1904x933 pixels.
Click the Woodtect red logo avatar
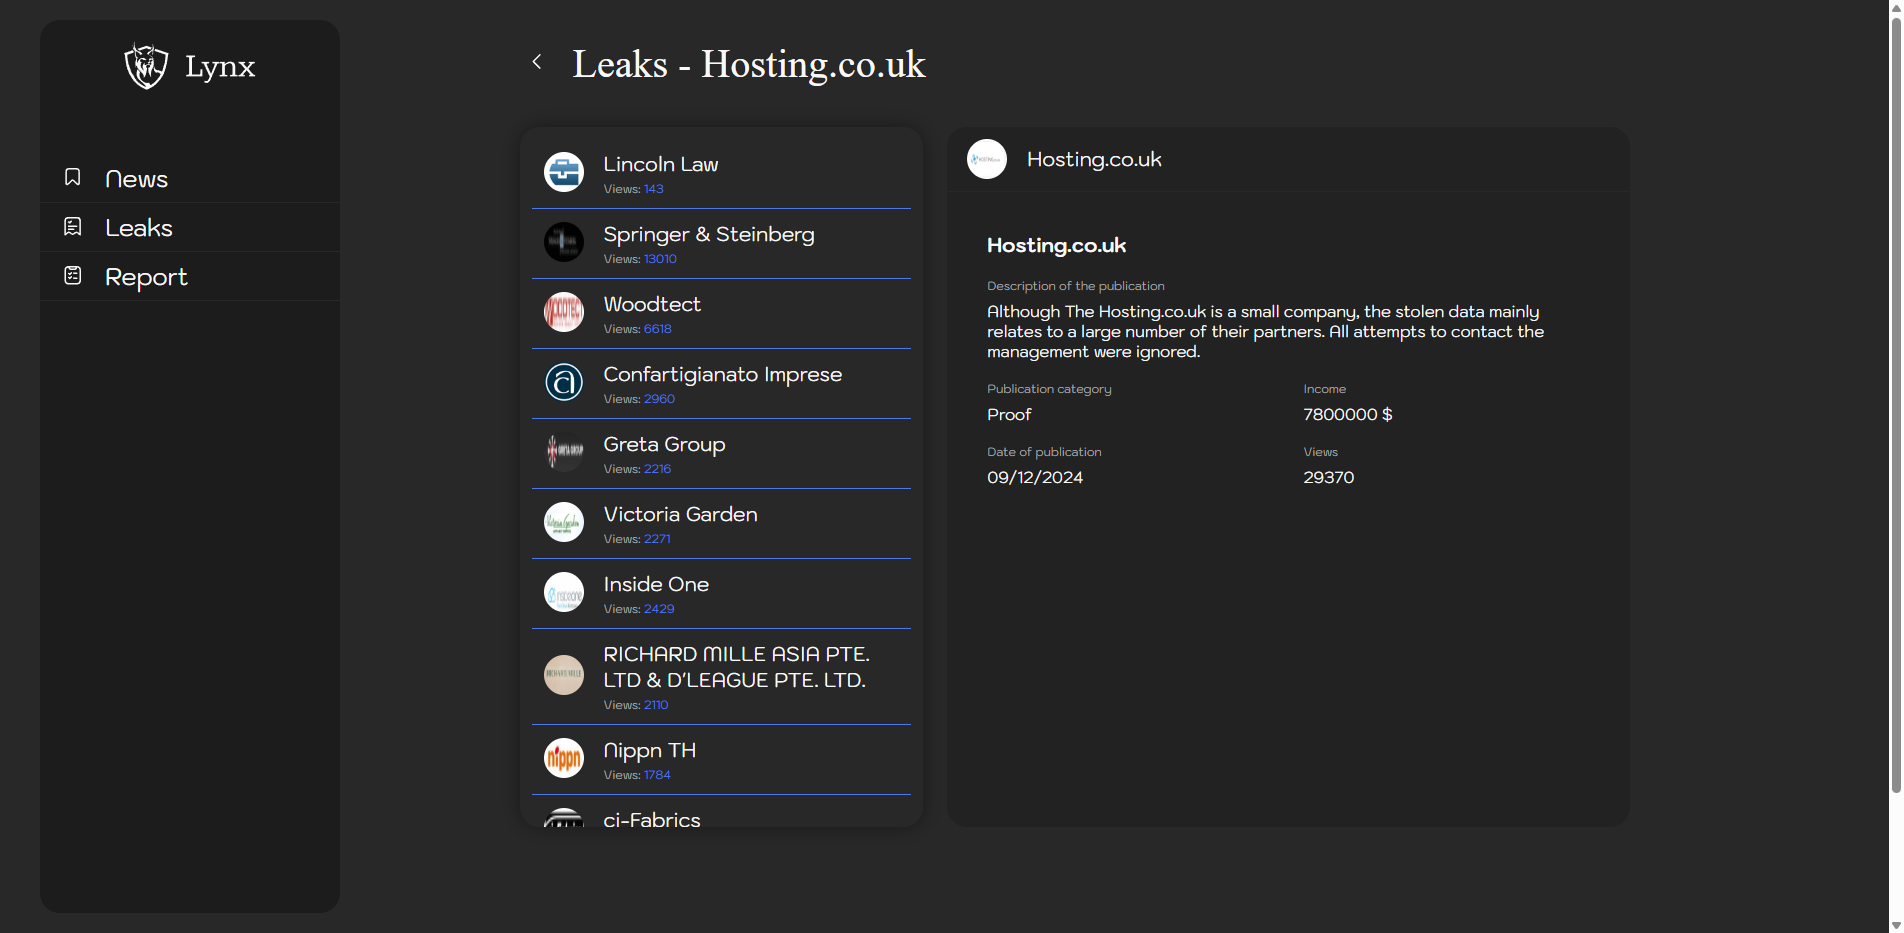[x=564, y=312]
